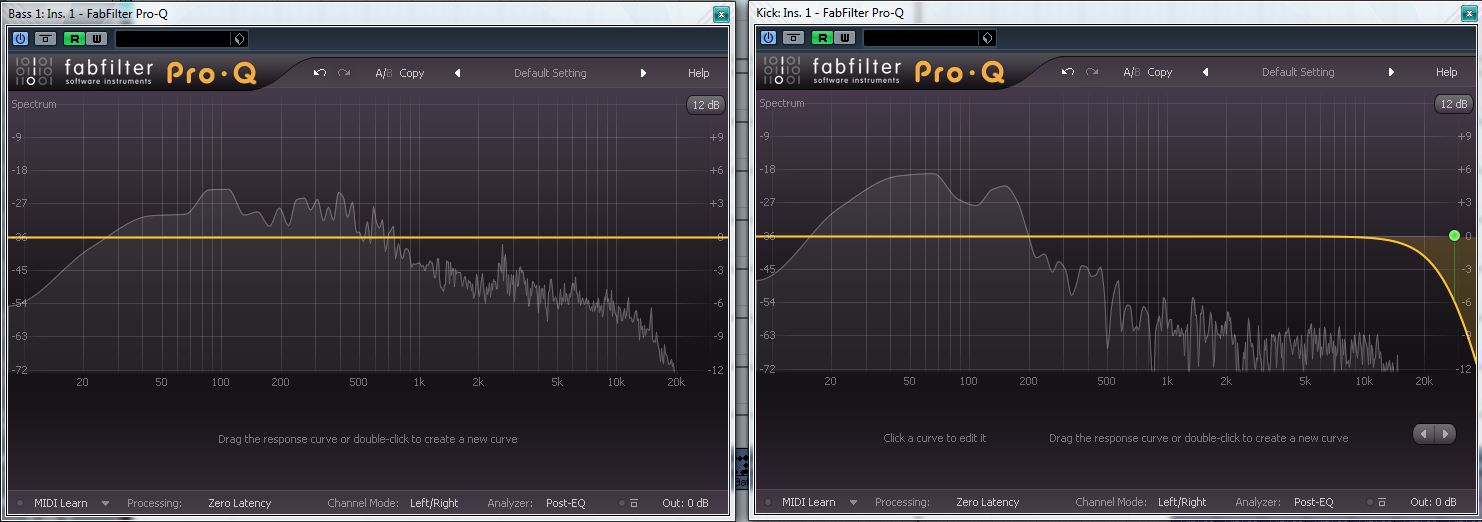The image size is (1482, 522).
Task: Open the host preset field in Bass window
Action: tap(172, 39)
